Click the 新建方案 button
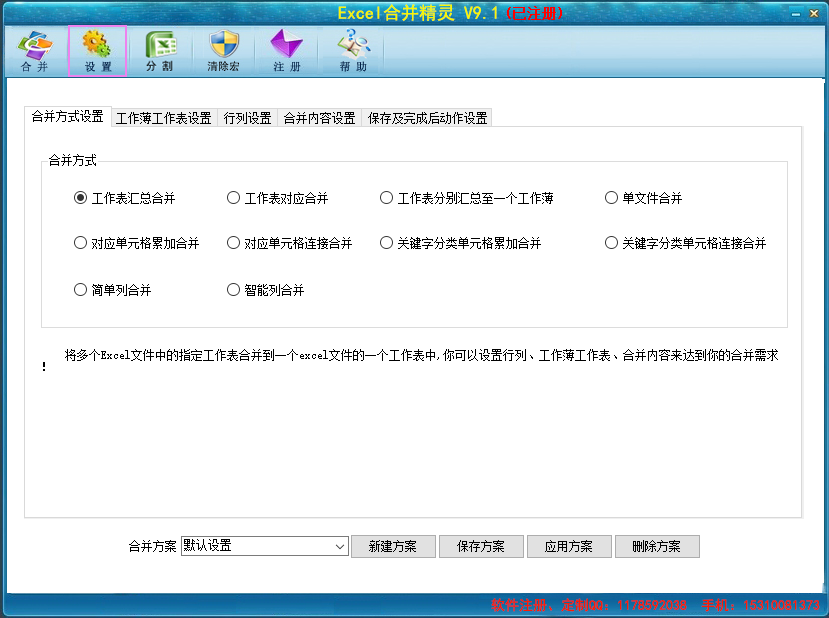The width and height of the screenshot is (829, 618). pyautogui.click(x=393, y=546)
